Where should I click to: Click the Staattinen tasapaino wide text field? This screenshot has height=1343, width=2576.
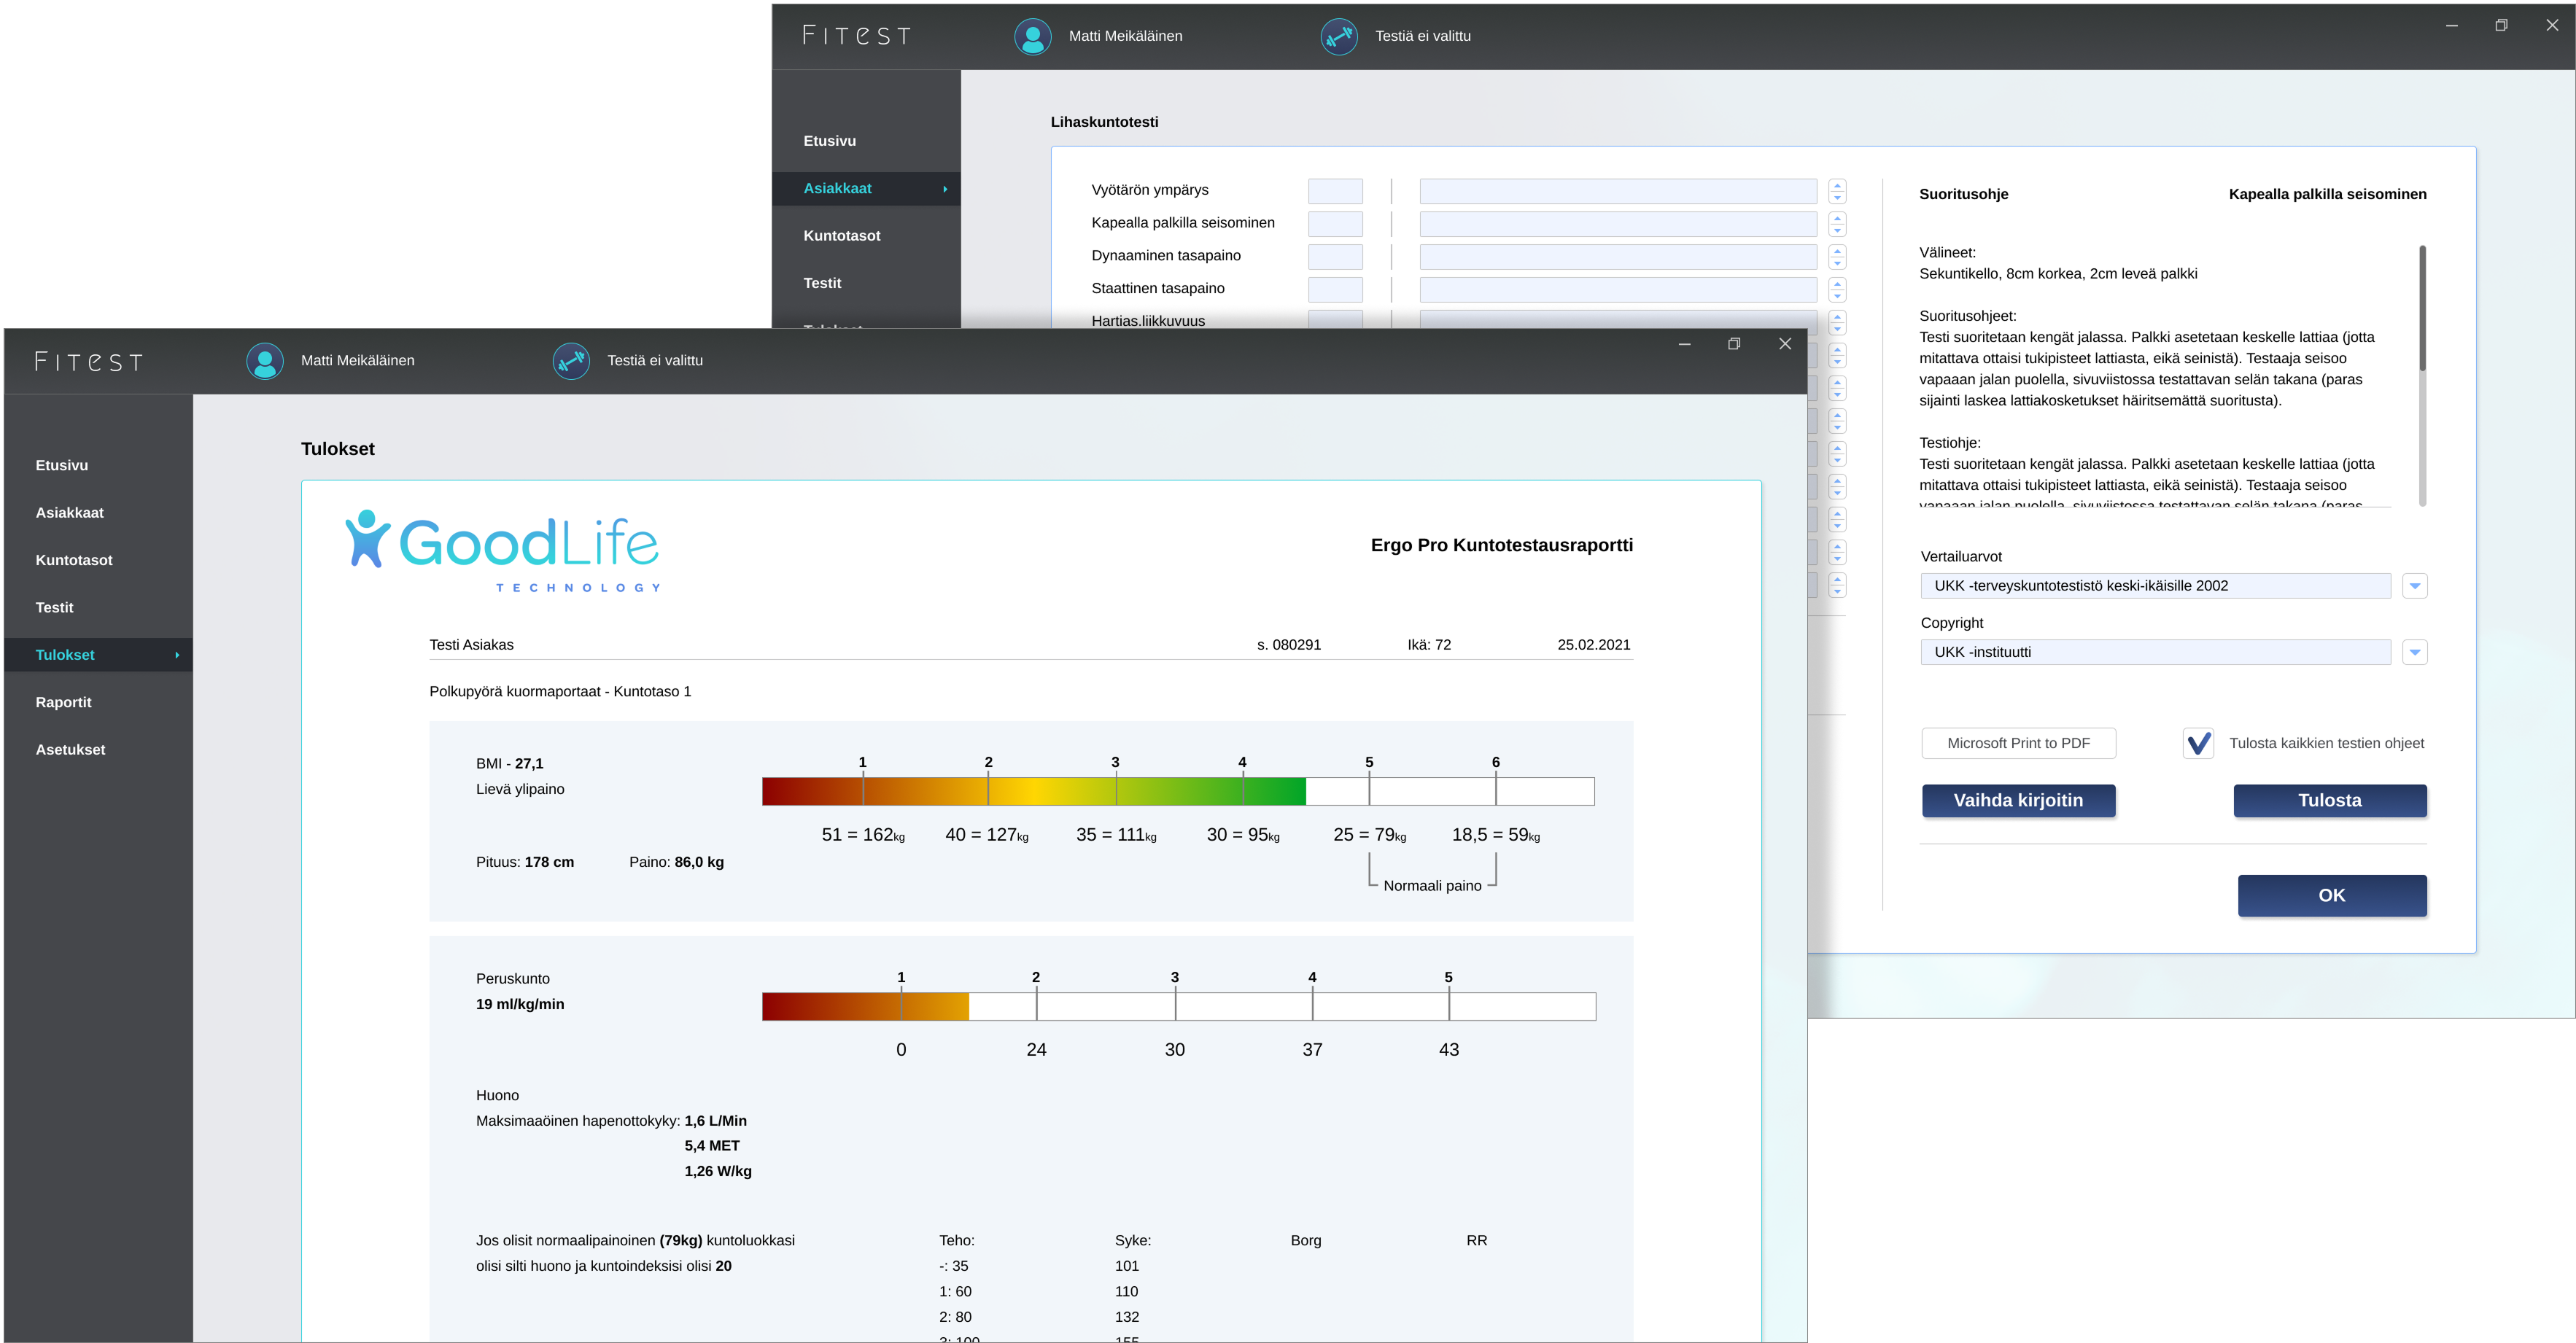pos(1617,290)
